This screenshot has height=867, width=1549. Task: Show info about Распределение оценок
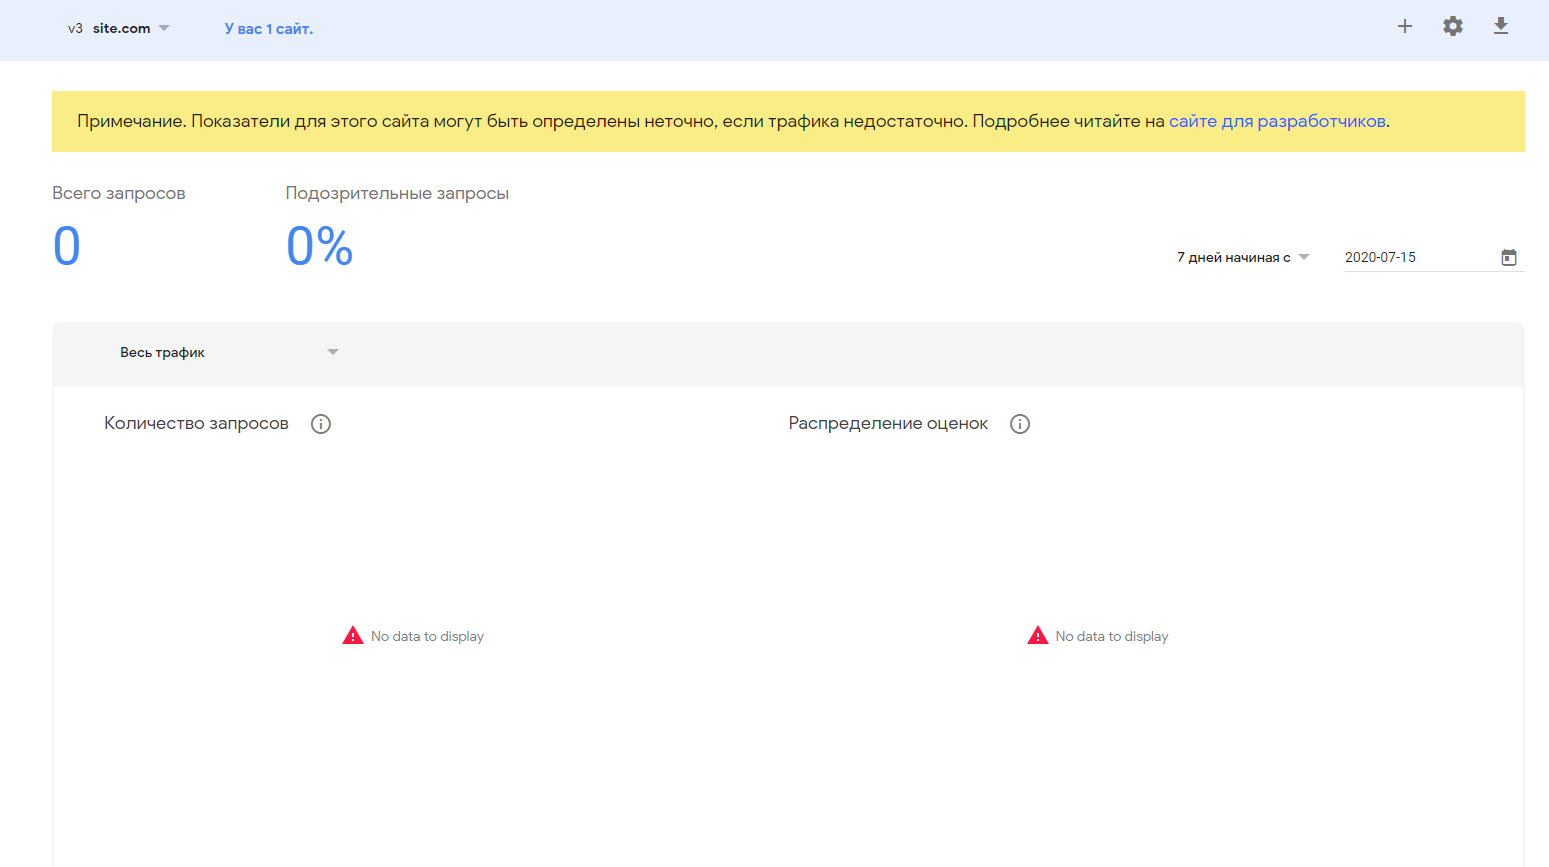(x=1020, y=424)
